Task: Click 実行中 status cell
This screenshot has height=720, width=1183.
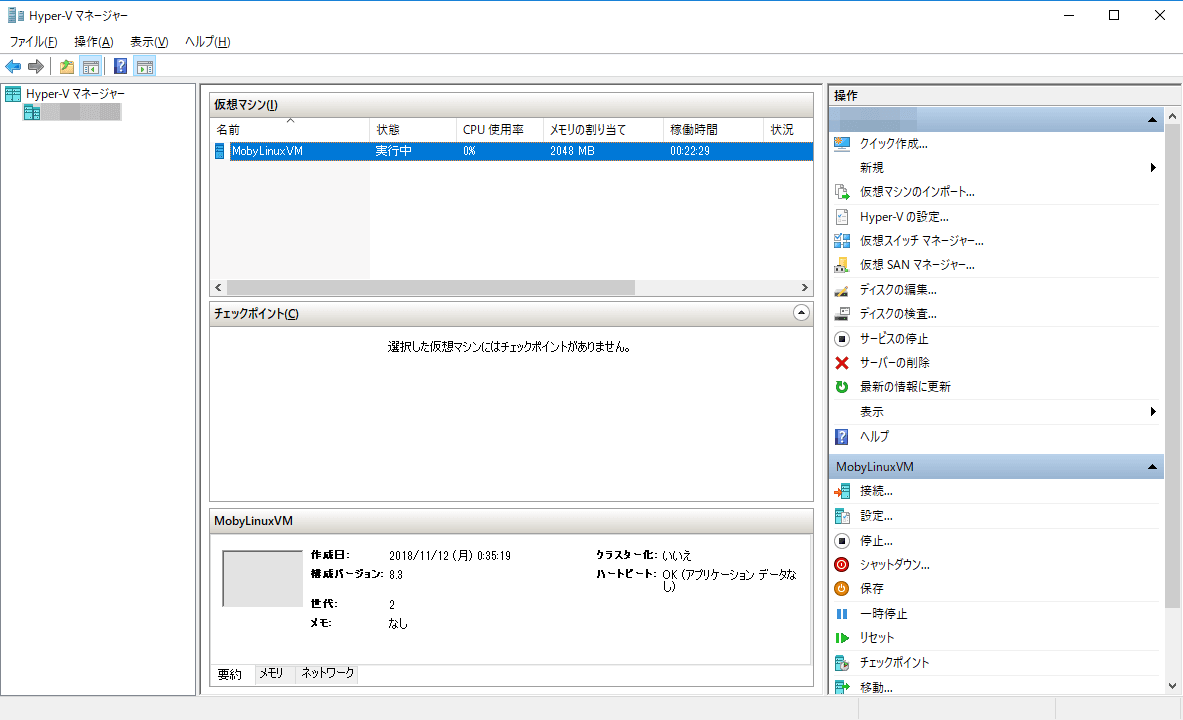Action: (x=394, y=151)
